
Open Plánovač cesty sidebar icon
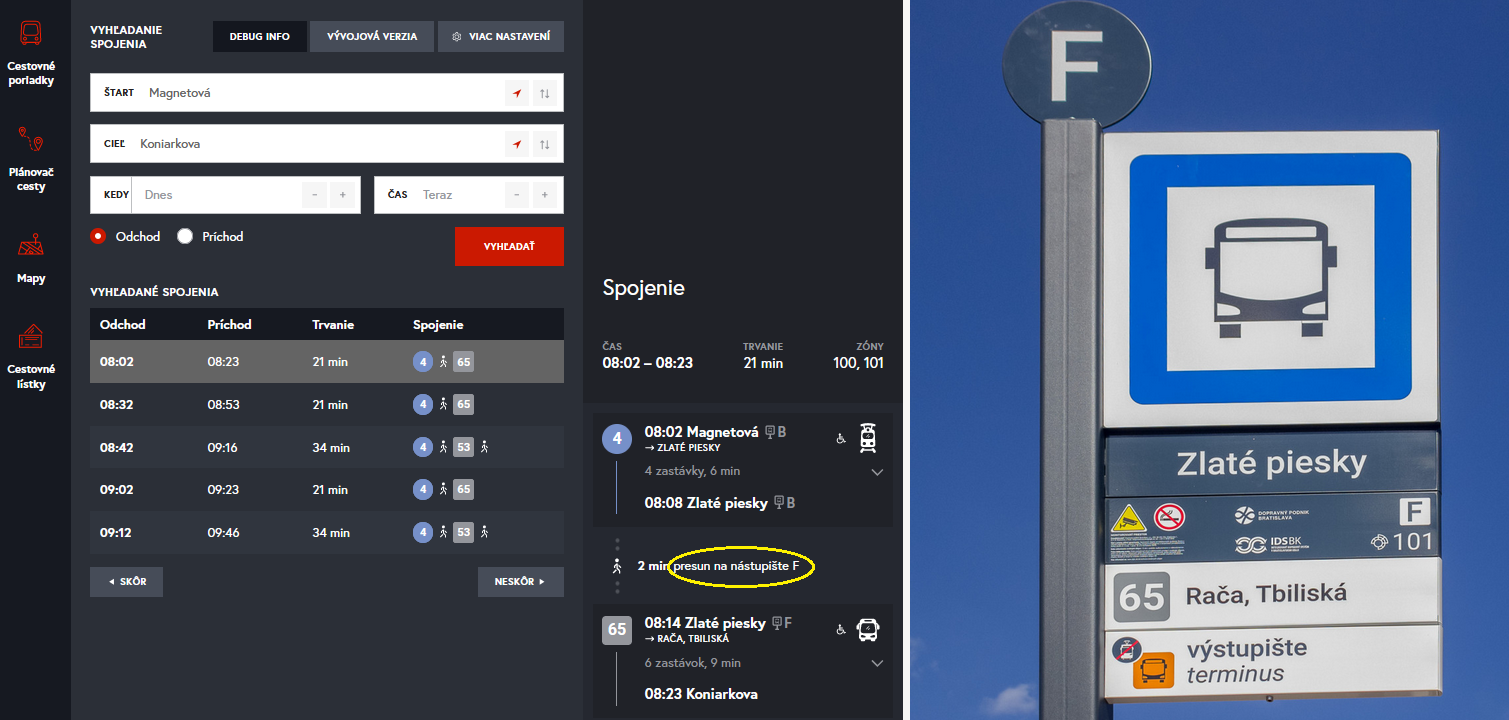[x=31, y=139]
